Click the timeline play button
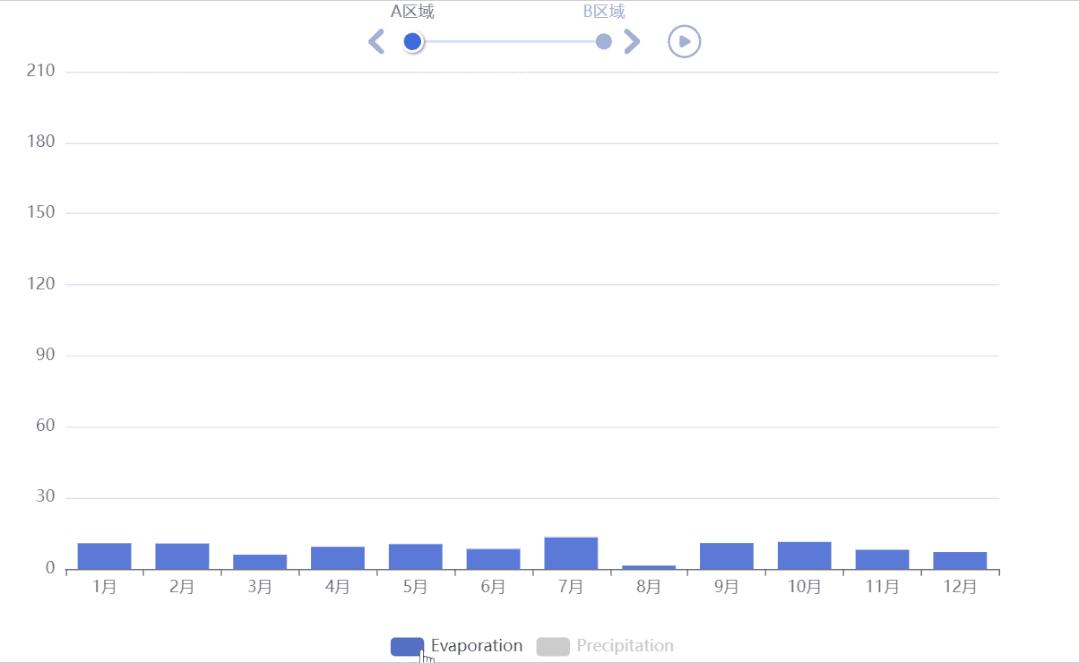Screen dimensions: 1079x663 click(x=684, y=41)
